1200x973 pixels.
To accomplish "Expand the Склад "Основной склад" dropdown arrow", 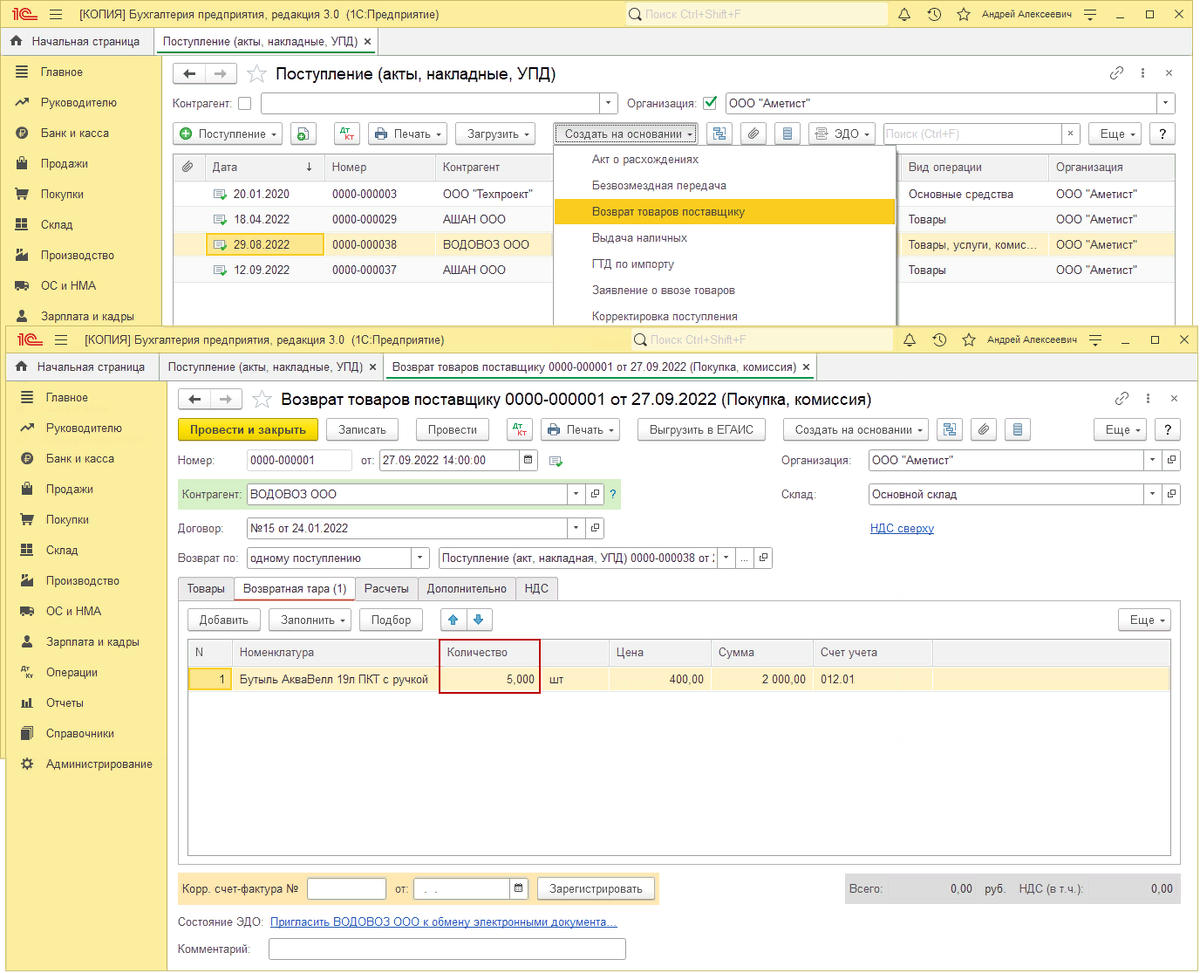I will pos(1153,494).
